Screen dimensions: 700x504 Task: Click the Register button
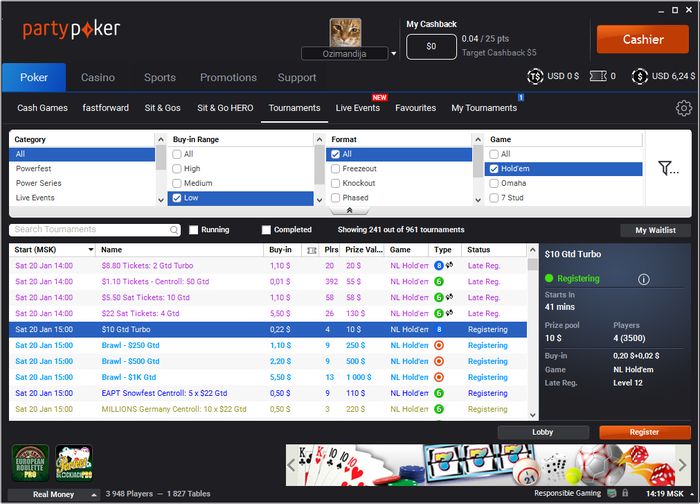645,432
